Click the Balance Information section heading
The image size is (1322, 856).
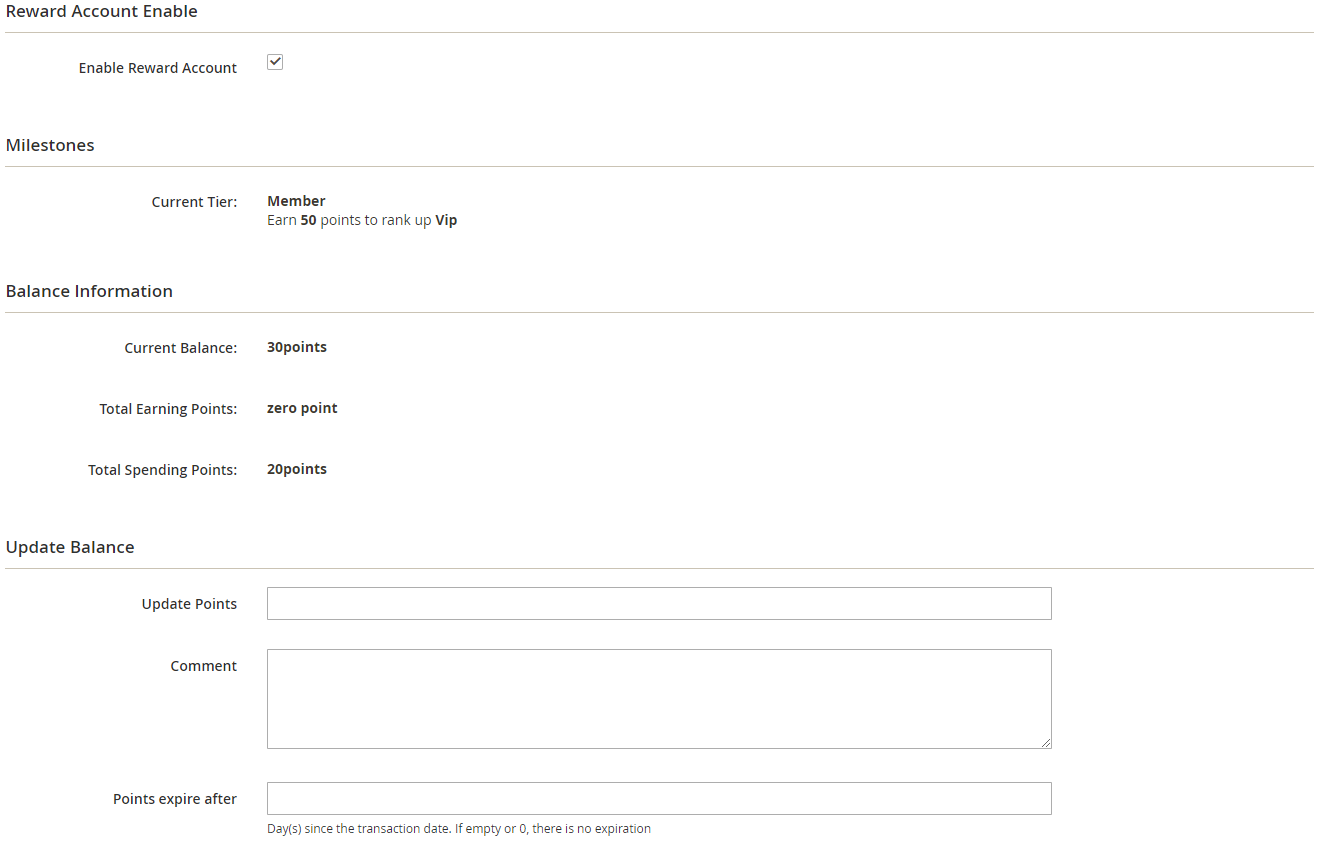tap(89, 291)
